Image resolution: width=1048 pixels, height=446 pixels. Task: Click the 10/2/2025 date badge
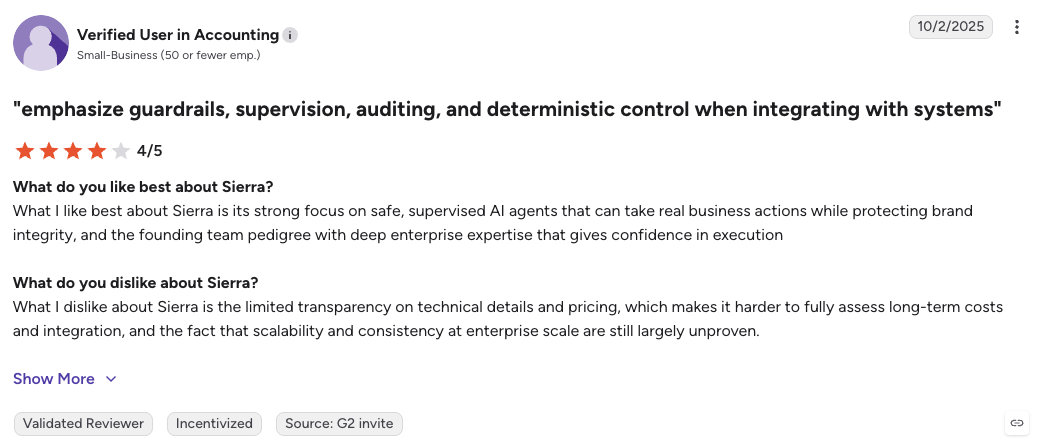coord(950,27)
